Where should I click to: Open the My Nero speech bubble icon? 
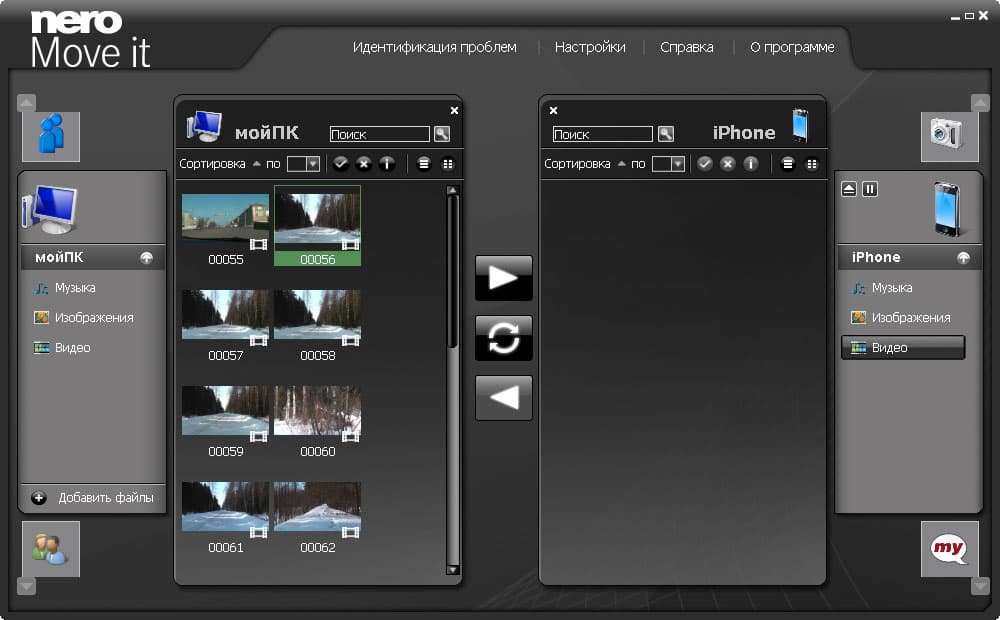coord(950,549)
